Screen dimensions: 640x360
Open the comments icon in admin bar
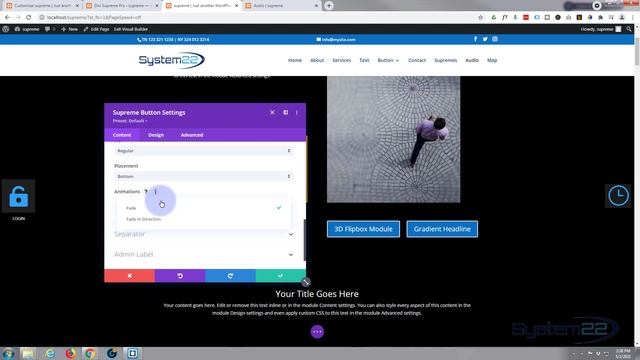(x=49, y=29)
